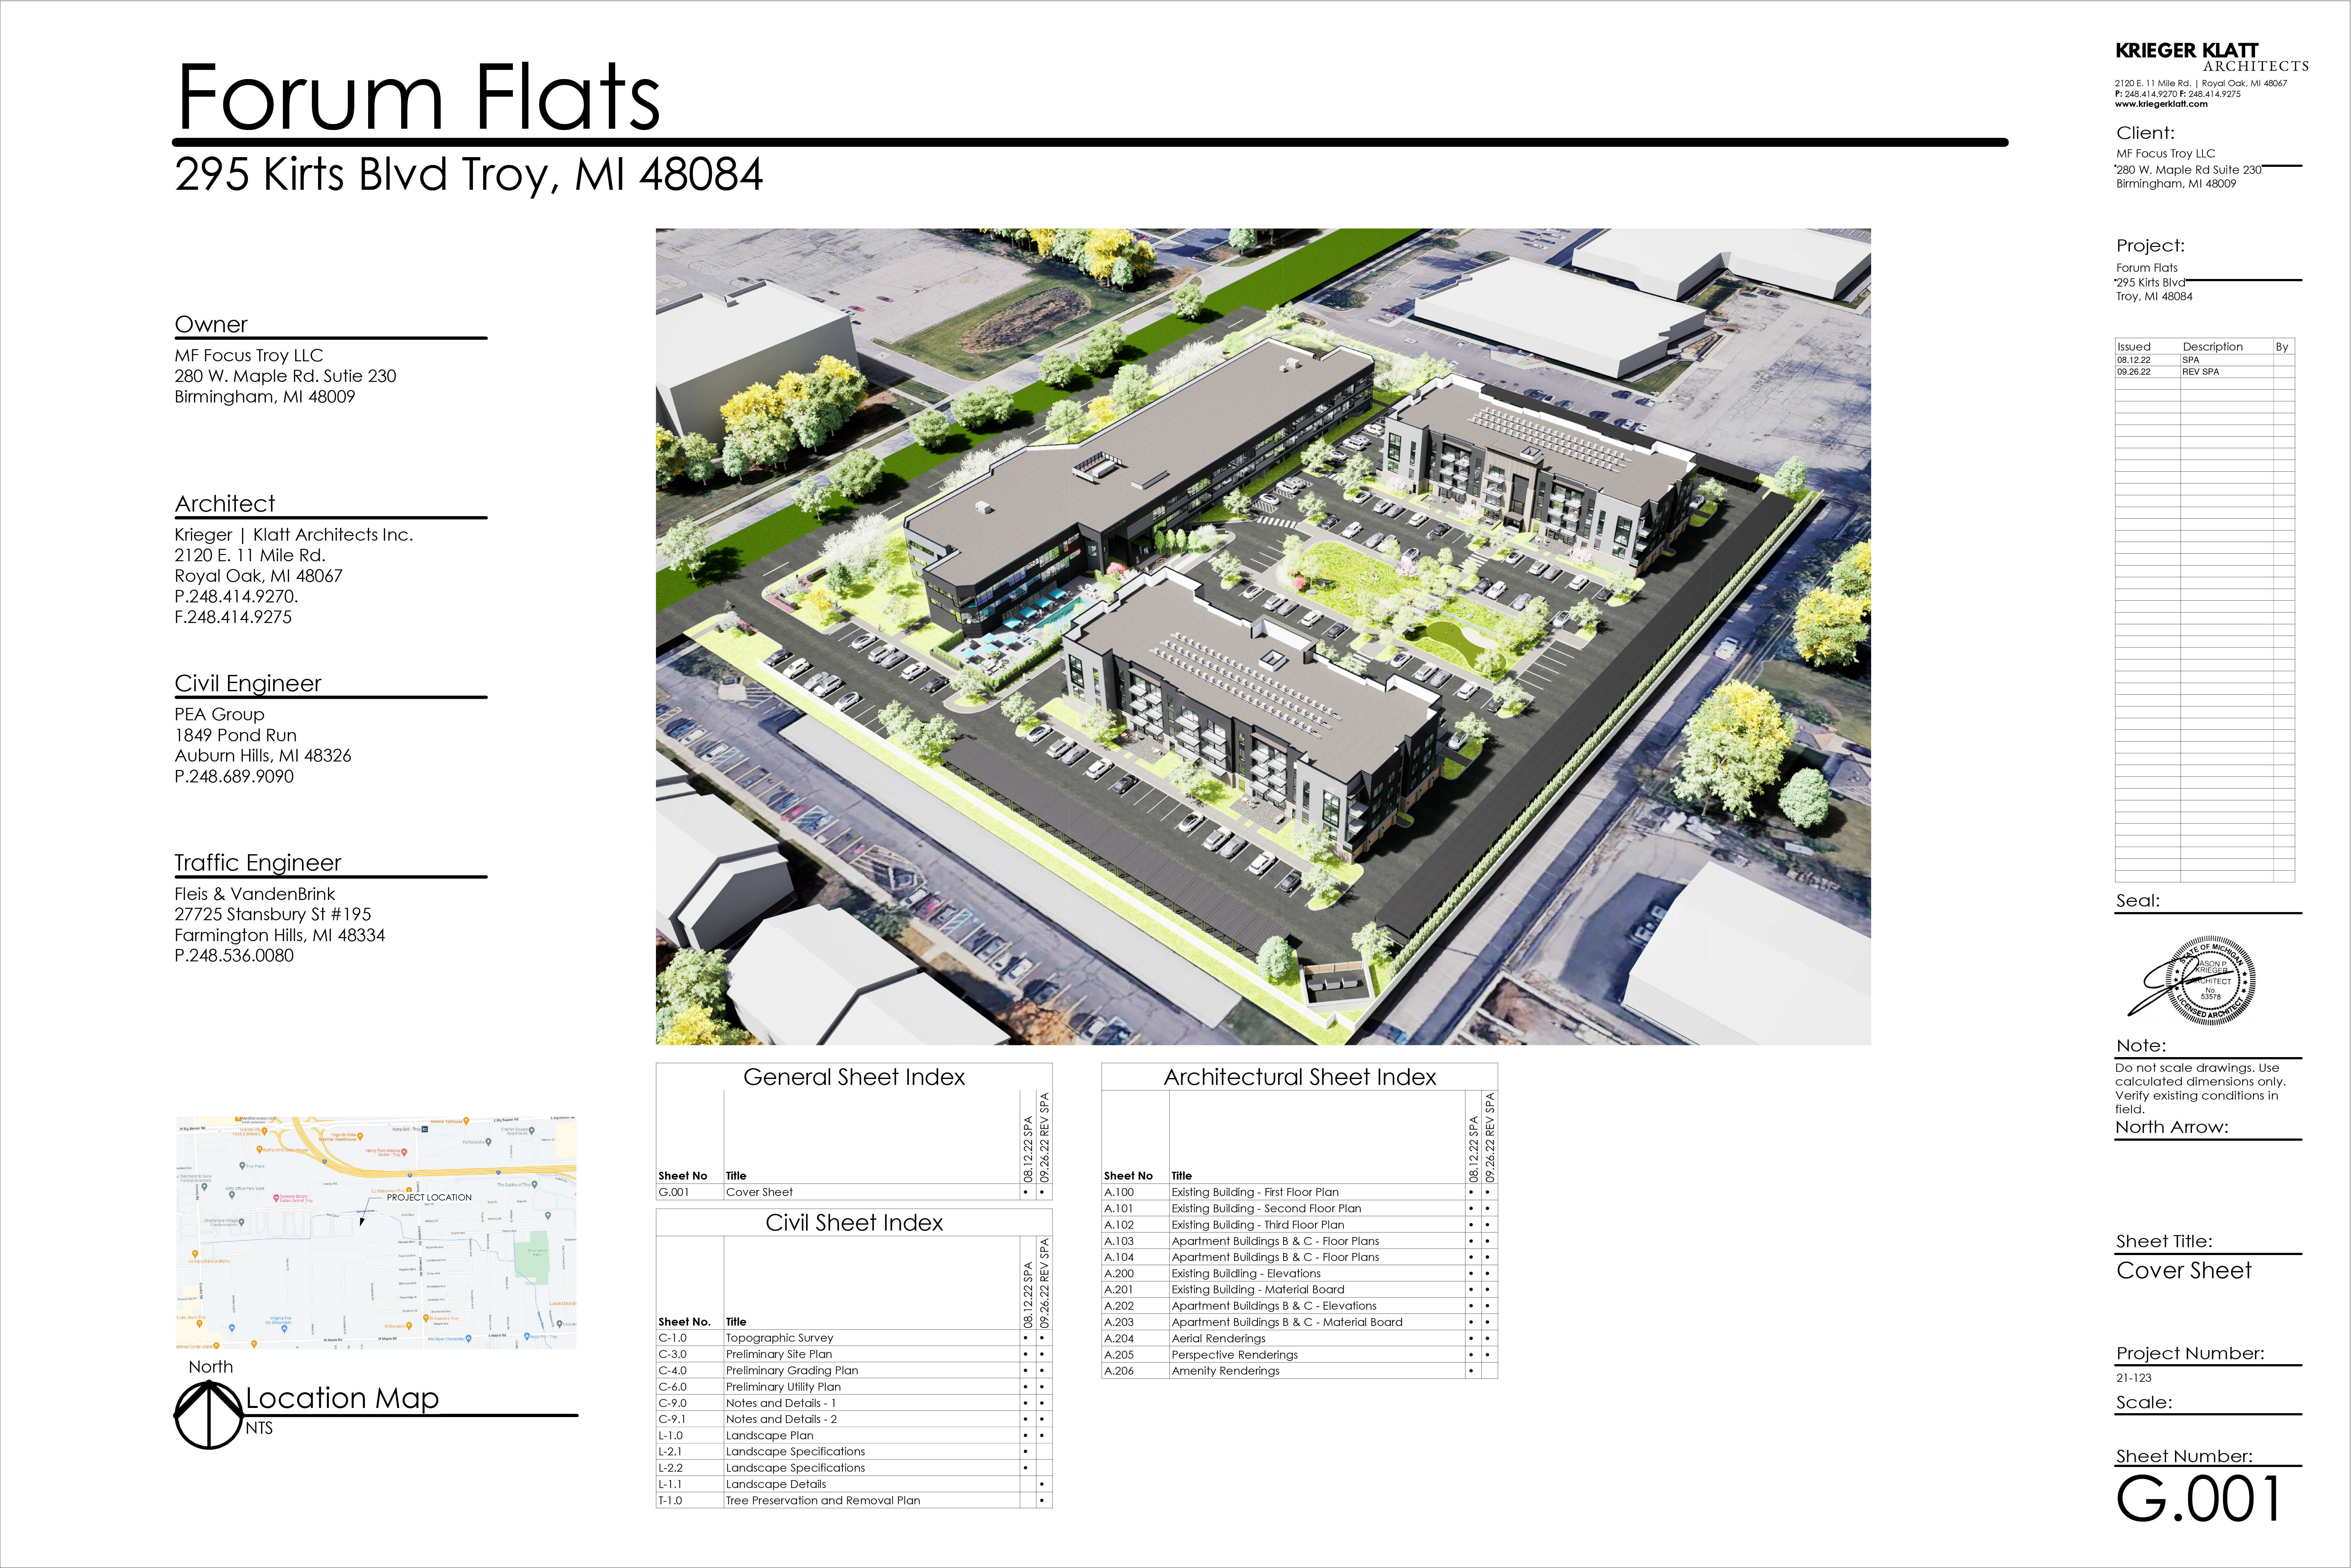Click the www.kriegerklatt.com web address
Image resolution: width=2352 pixels, height=1568 pixels.
[2161, 104]
